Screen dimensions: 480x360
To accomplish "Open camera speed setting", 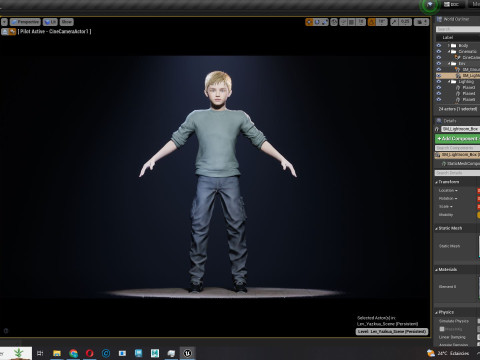I will pyautogui.click(x=421, y=22).
